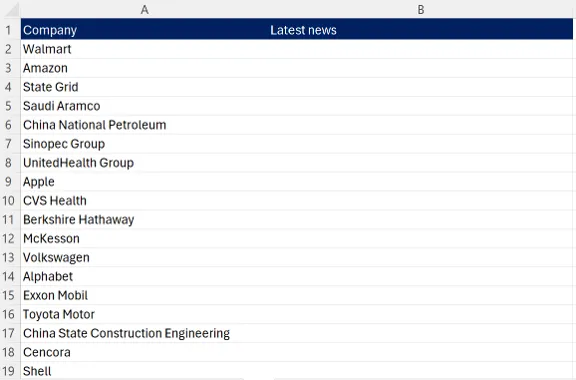576x380 pixels.
Task: Select the UnitedHealth Group cell
Action: 145,163
